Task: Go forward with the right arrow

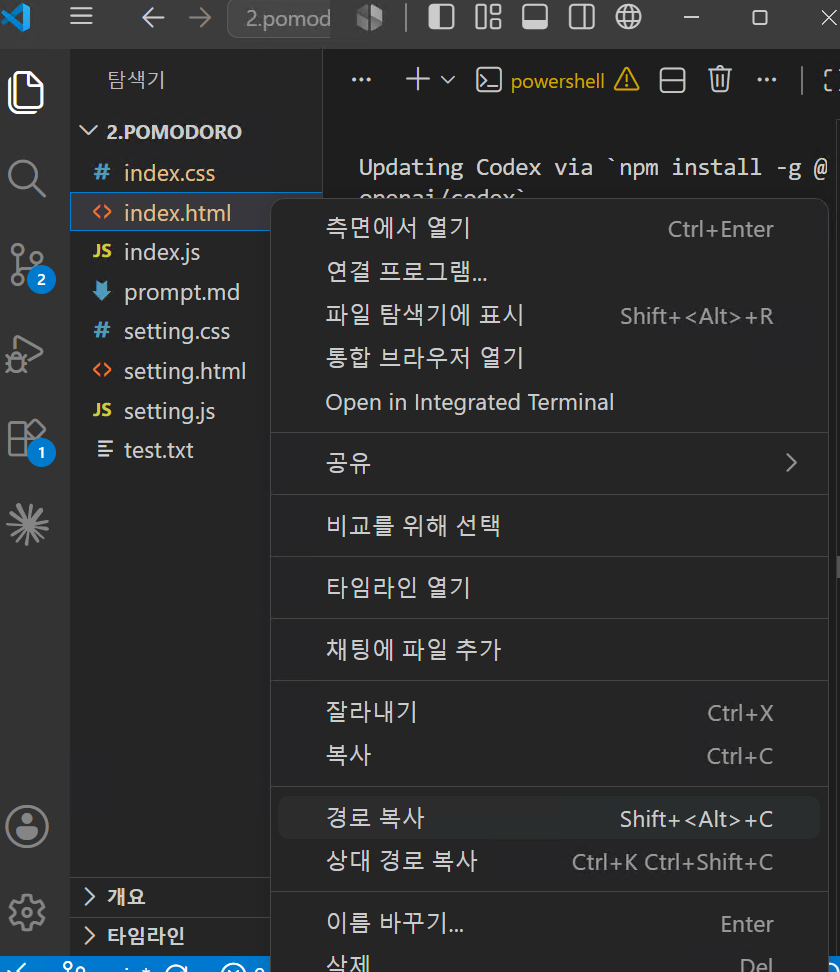Action: tap(200, 17)
